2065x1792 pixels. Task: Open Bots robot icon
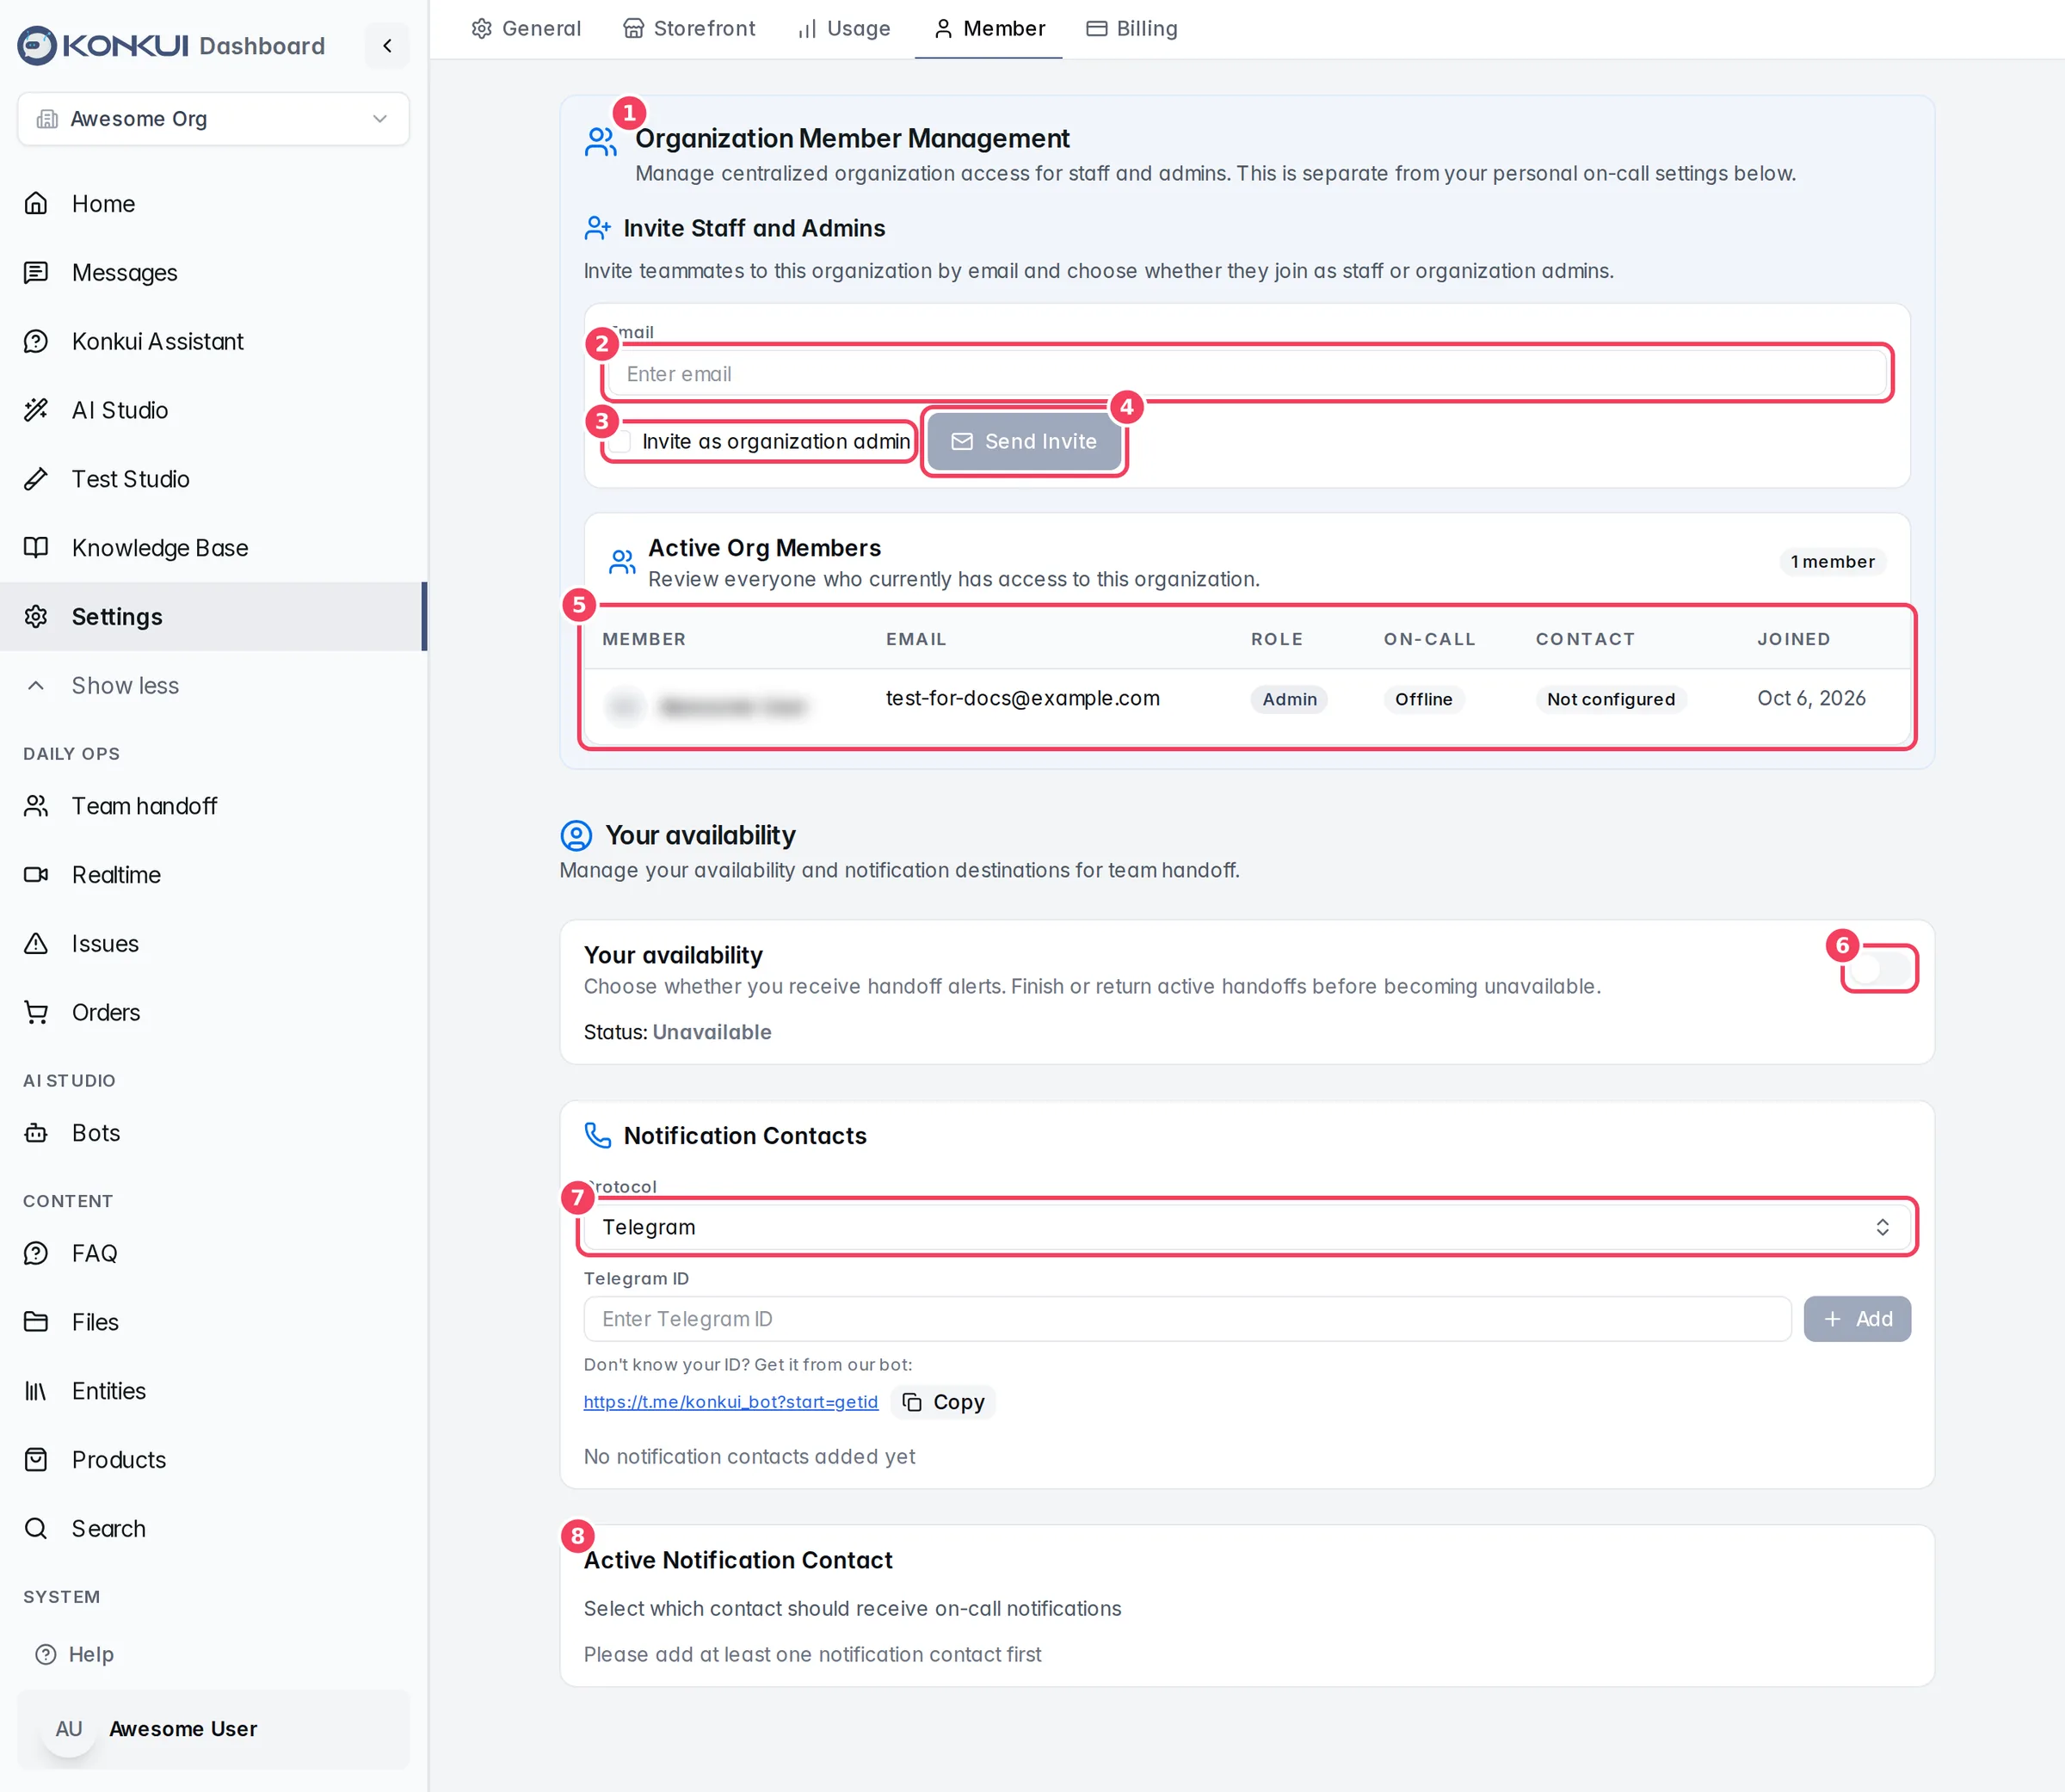point(36,1133)
